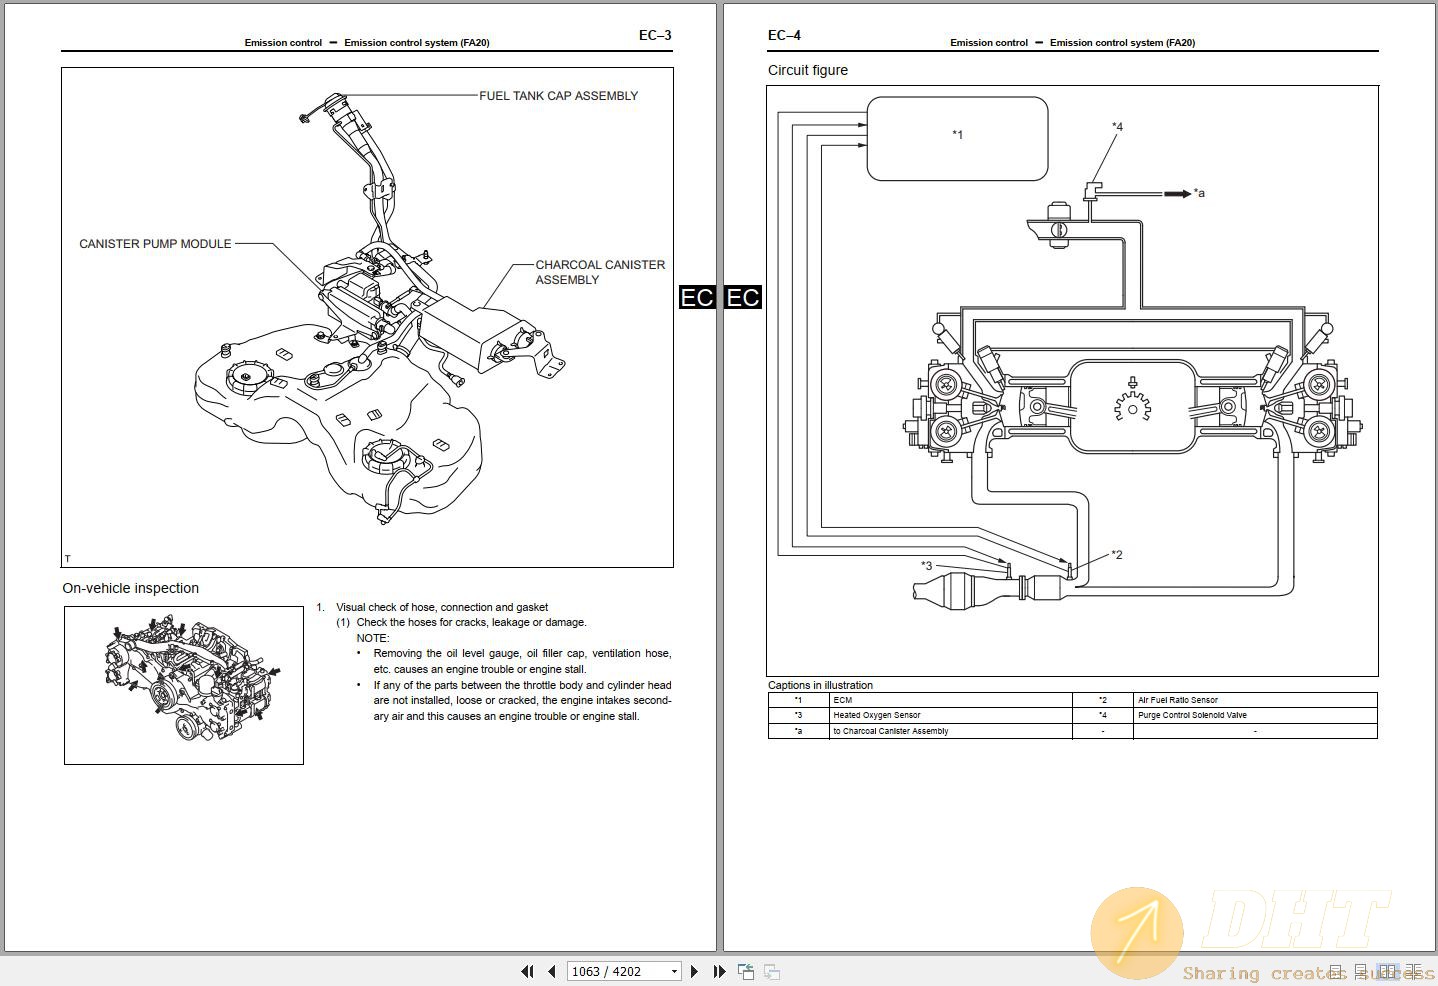Image resolution: width=1438 pixels, height=986 pixels.
Task: Click "Check the hoses for cracks, leakage or damage."
Action: 471,622
